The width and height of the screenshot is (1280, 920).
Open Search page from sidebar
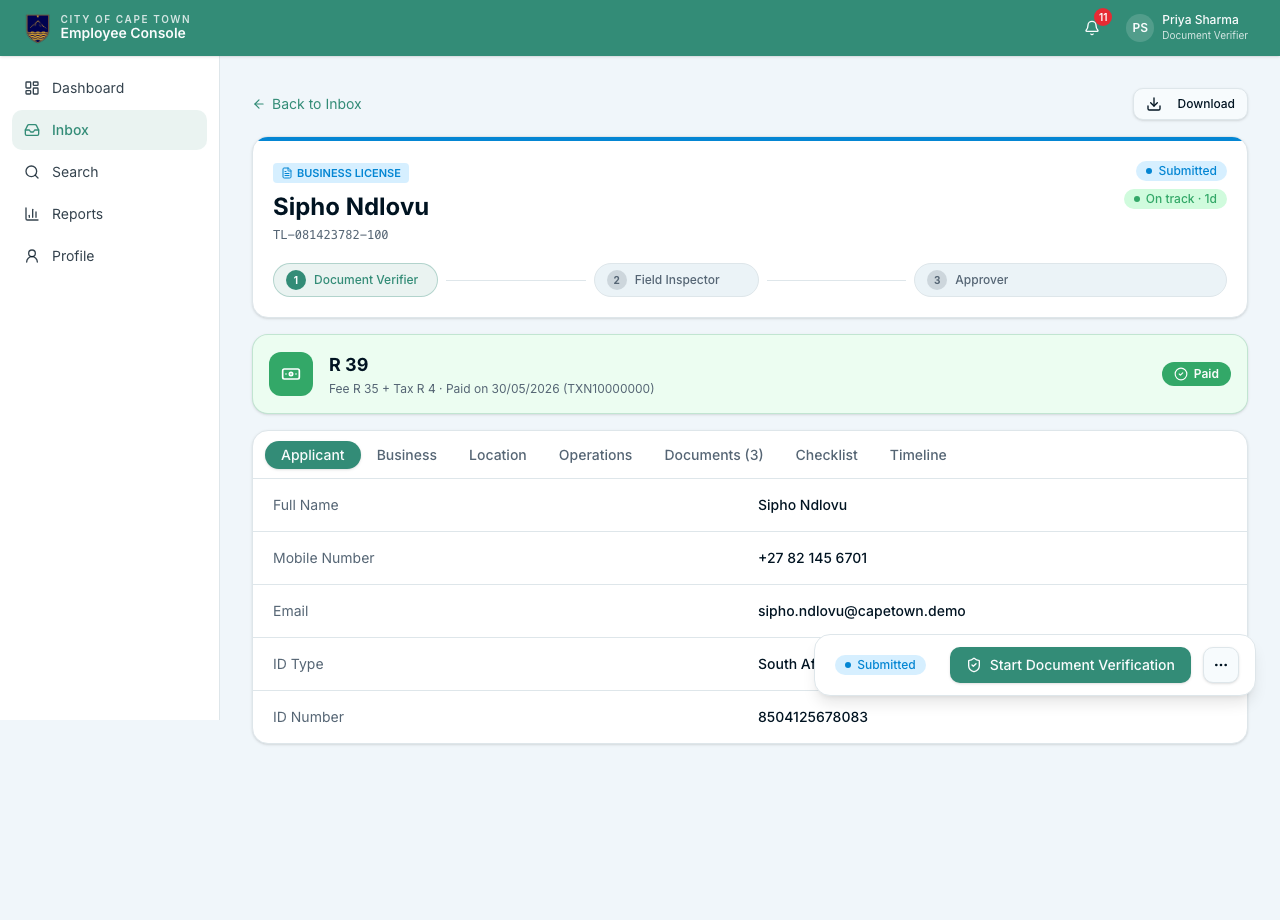point(109,172)
